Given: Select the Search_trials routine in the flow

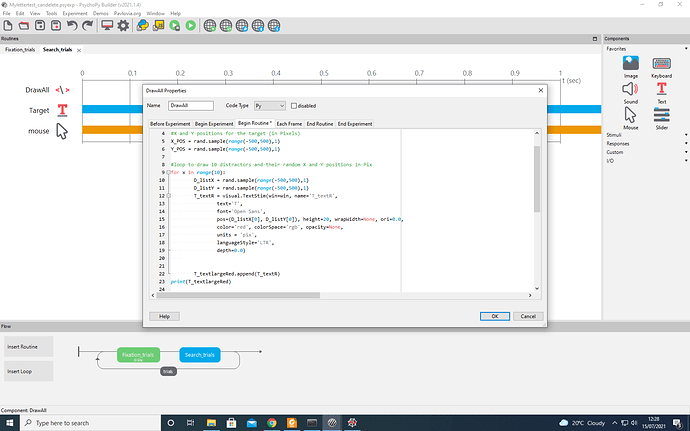Looking at the screenshot, I should click(x=200, y=355).
